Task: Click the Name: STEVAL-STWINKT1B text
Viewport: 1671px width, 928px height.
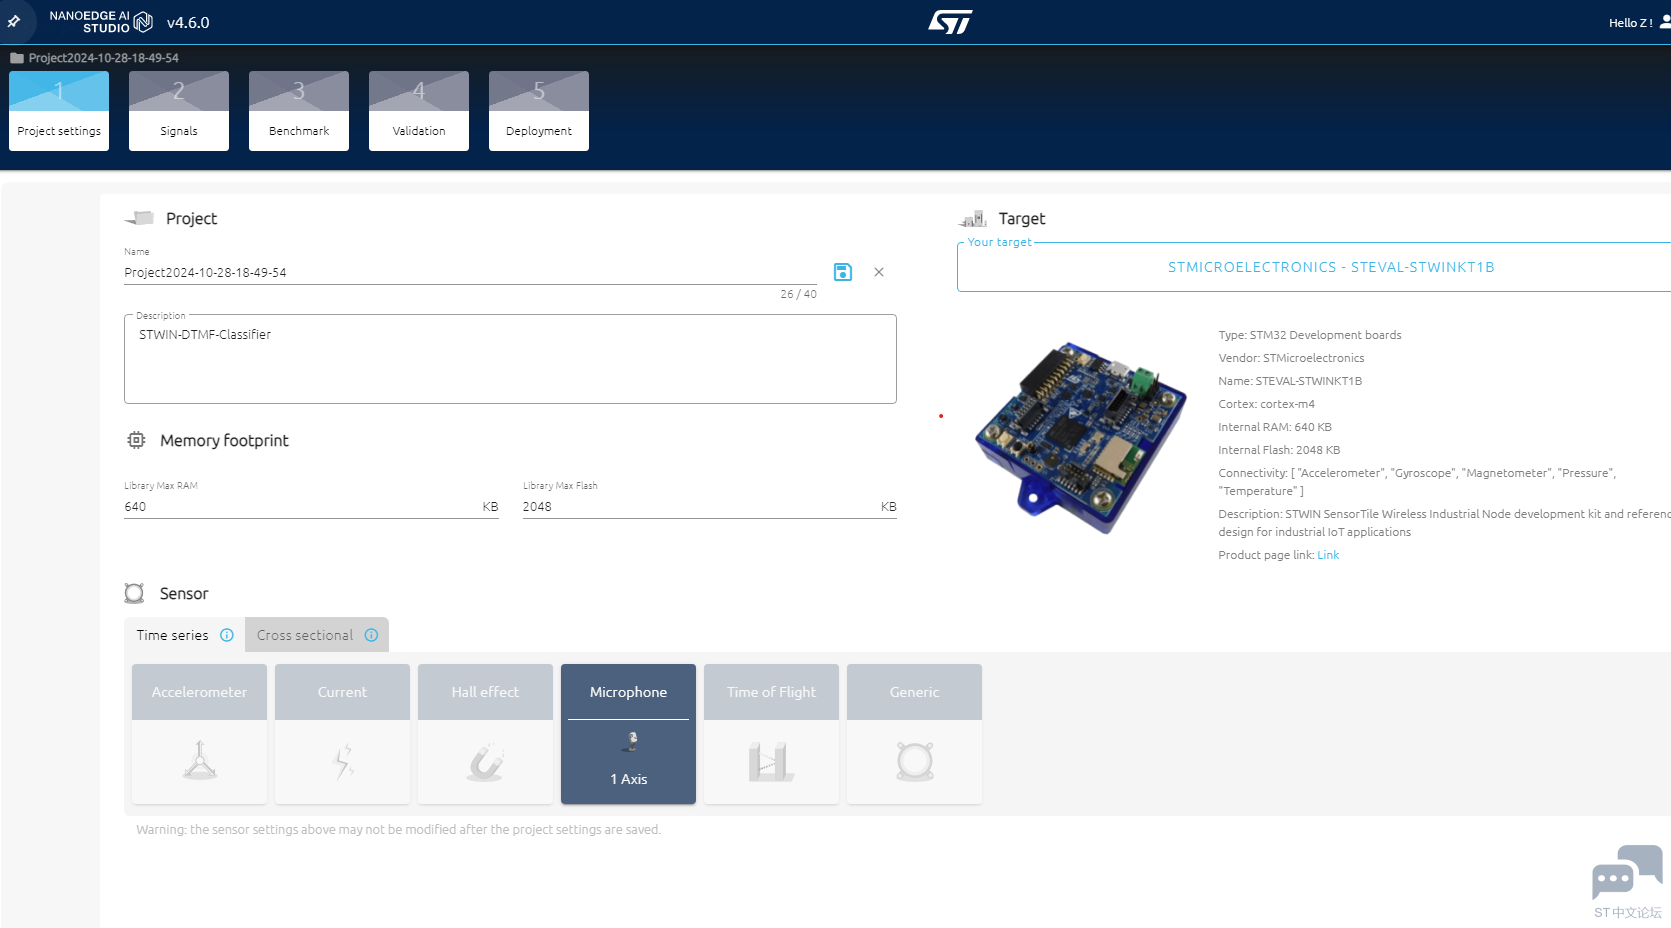Action: coord(1290,381)
